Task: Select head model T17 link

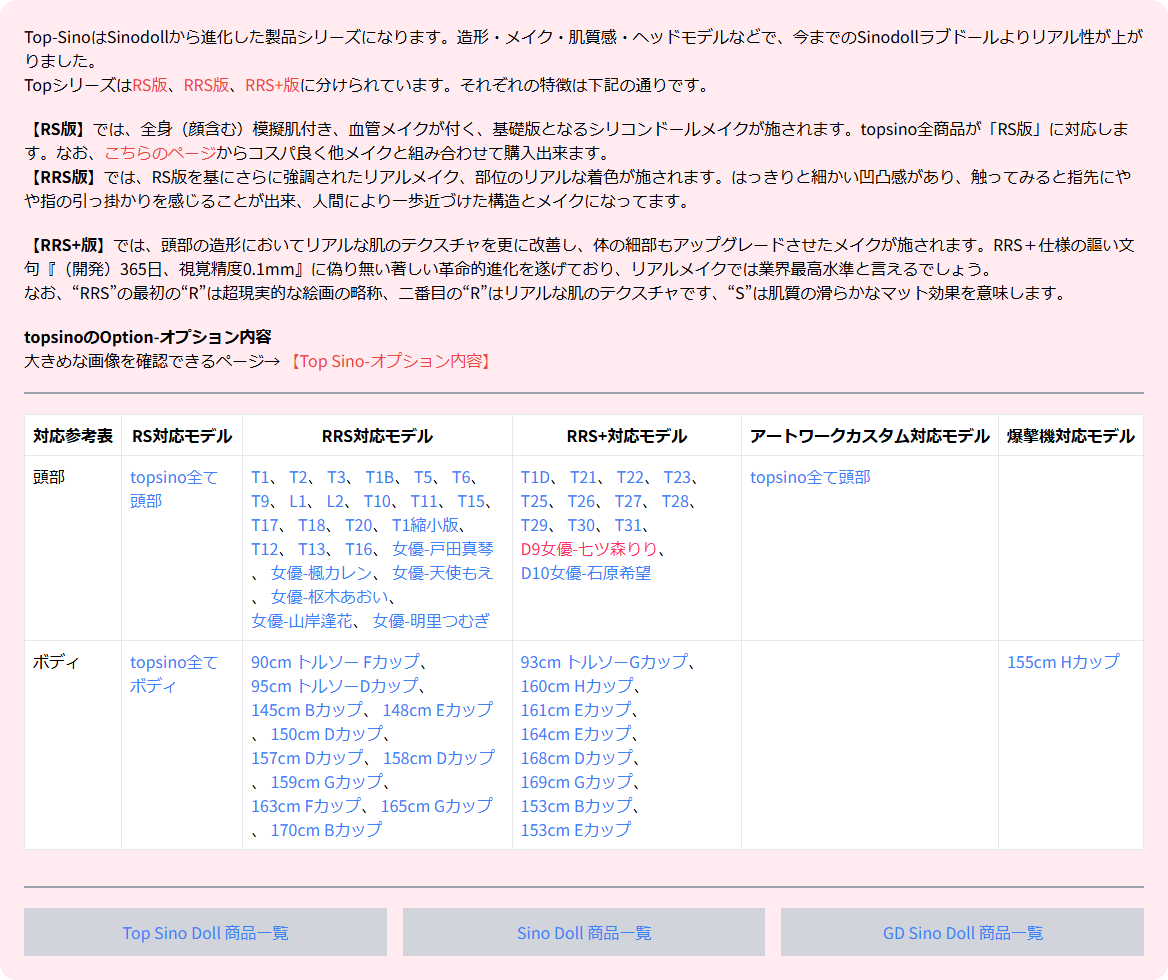Action: coord(264,525)
